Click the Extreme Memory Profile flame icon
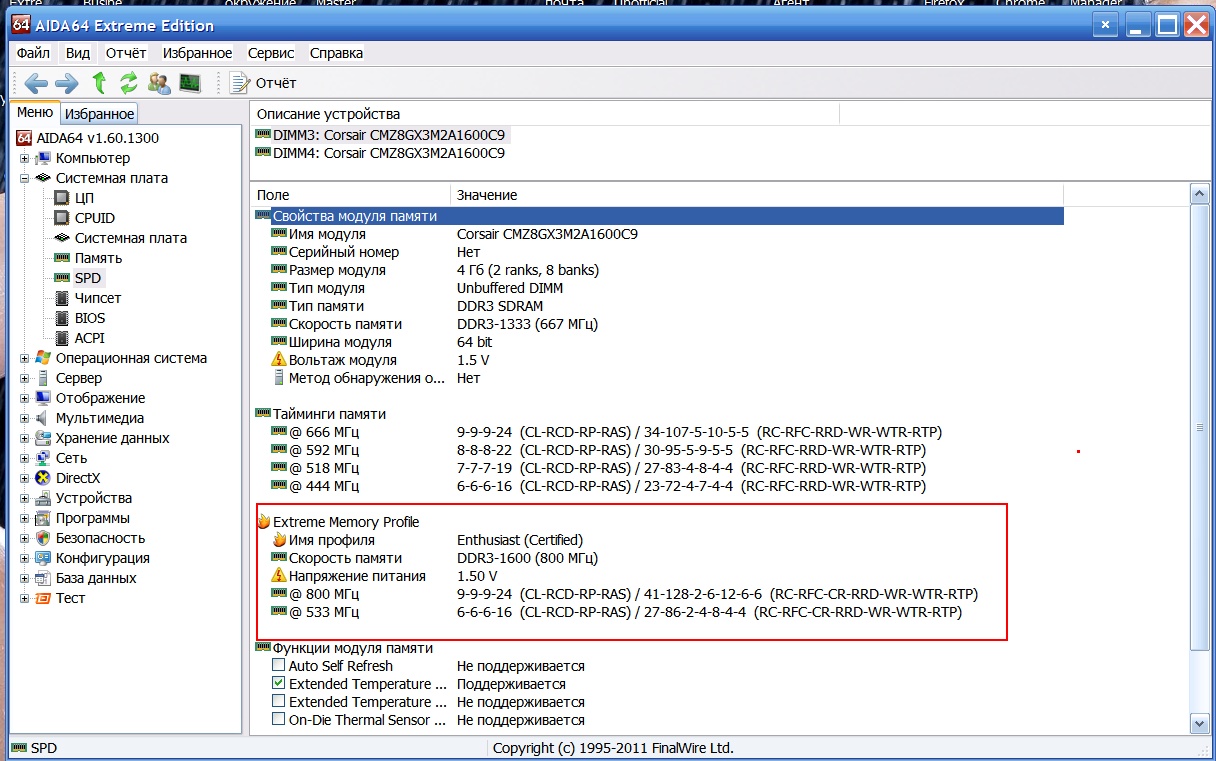The height and width of the screenshot is (761, 1216). point(263,522)
